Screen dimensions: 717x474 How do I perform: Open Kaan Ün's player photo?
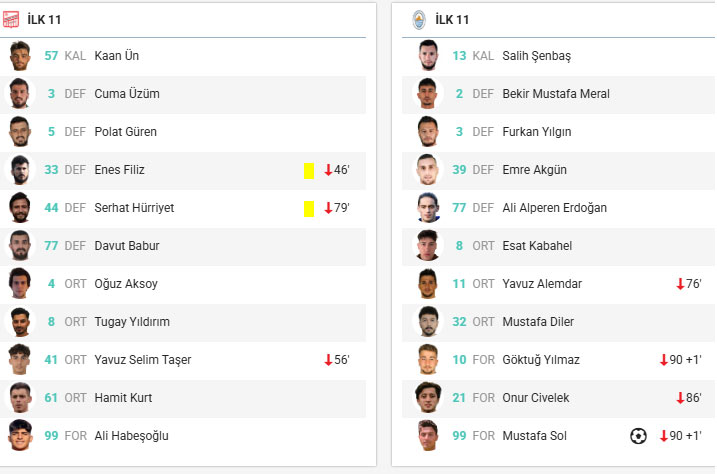[20, 56]
